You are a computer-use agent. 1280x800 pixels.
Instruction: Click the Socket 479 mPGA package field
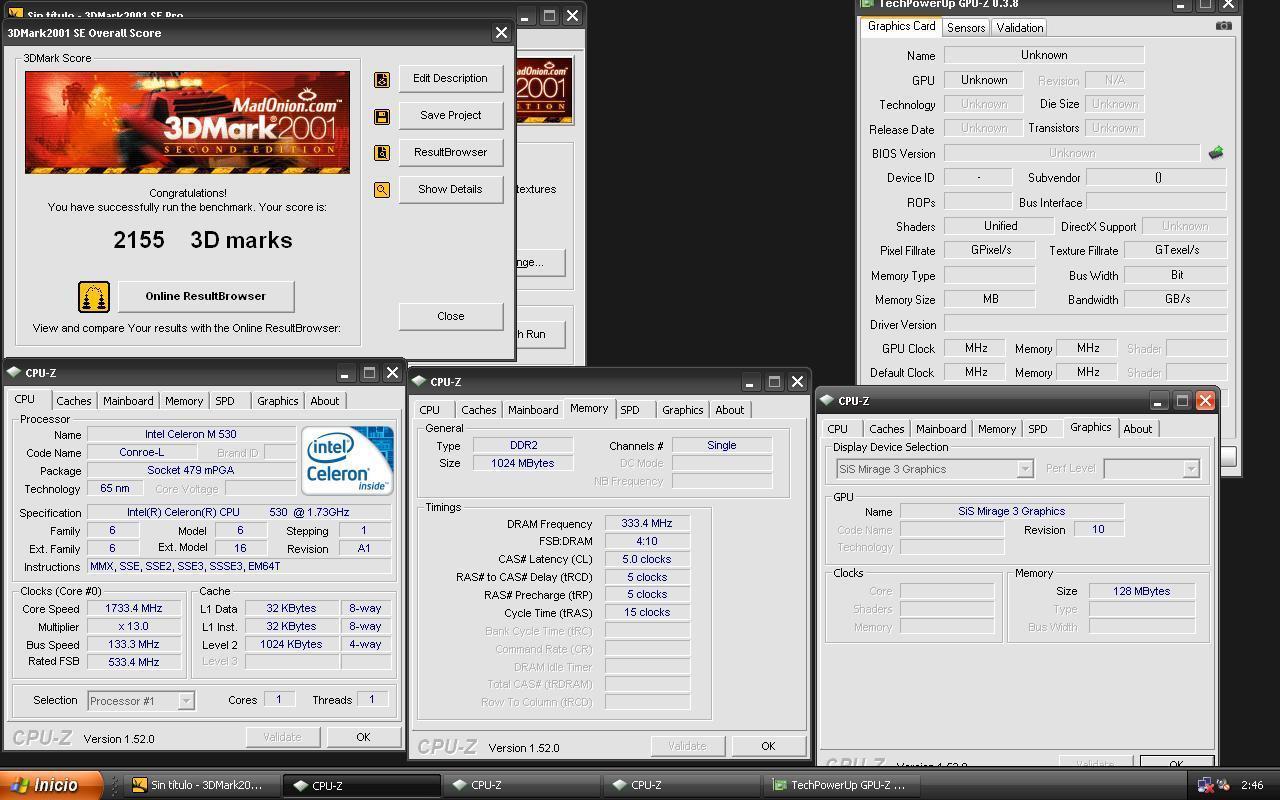191,470
